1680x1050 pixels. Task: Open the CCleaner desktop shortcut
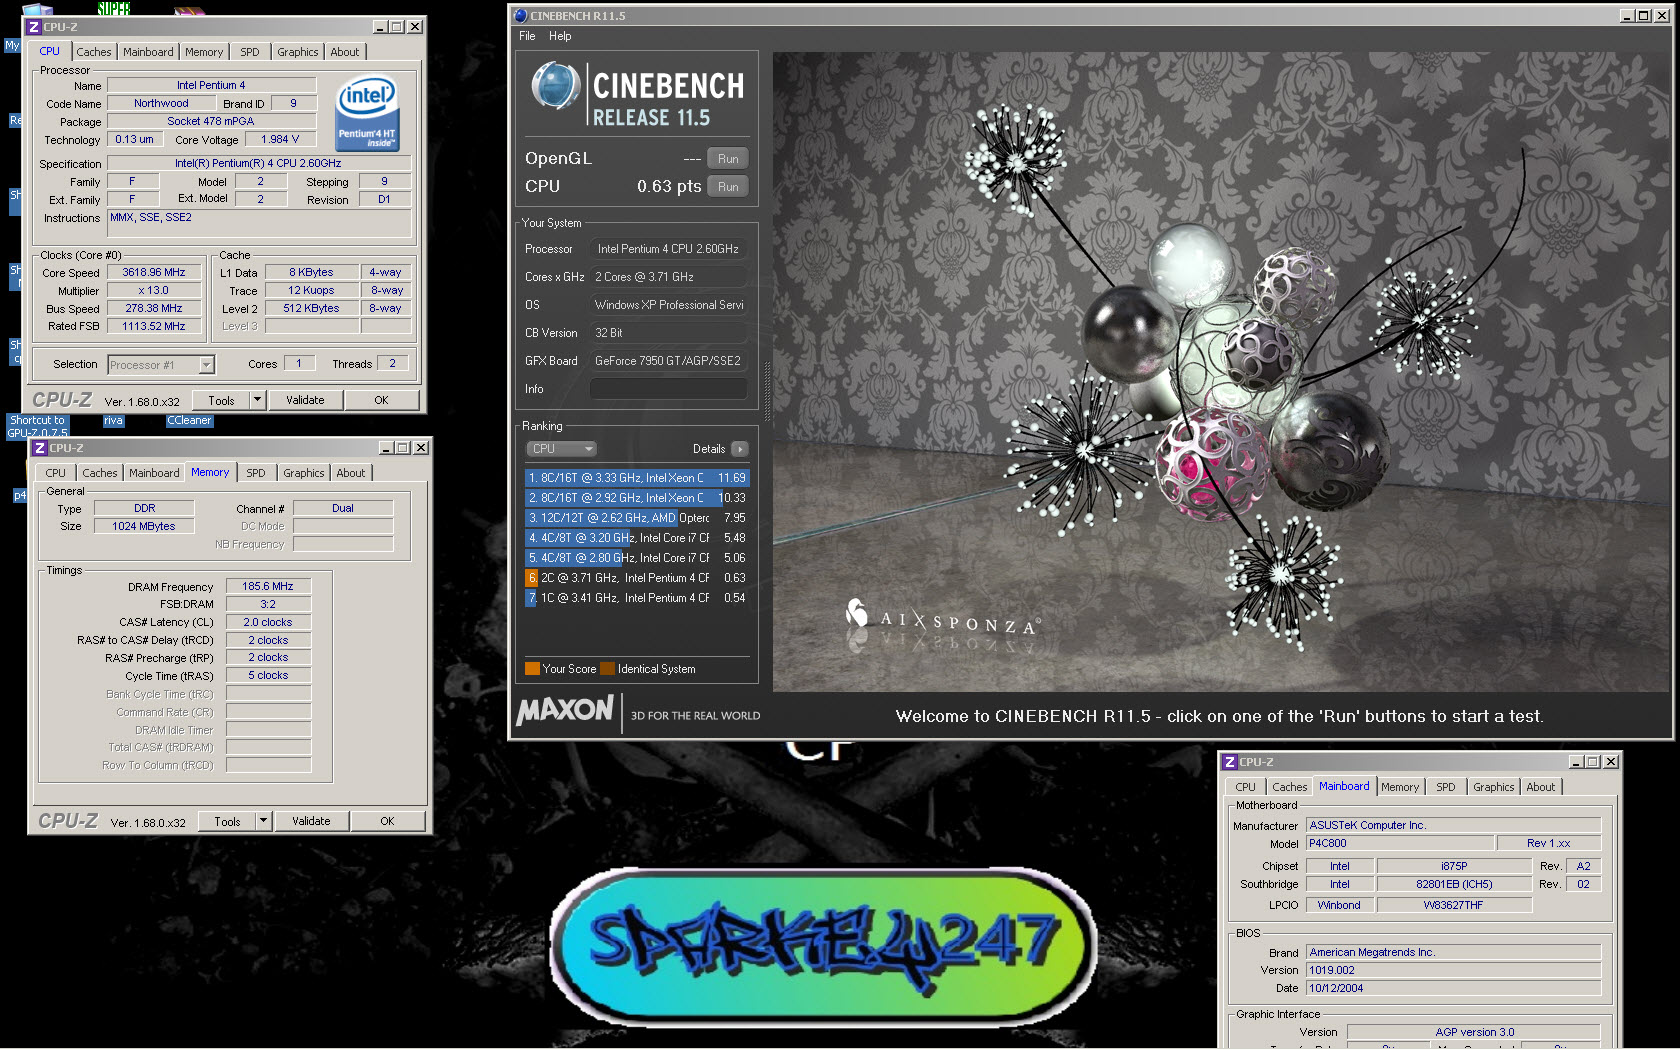click(x=189, y=420)
